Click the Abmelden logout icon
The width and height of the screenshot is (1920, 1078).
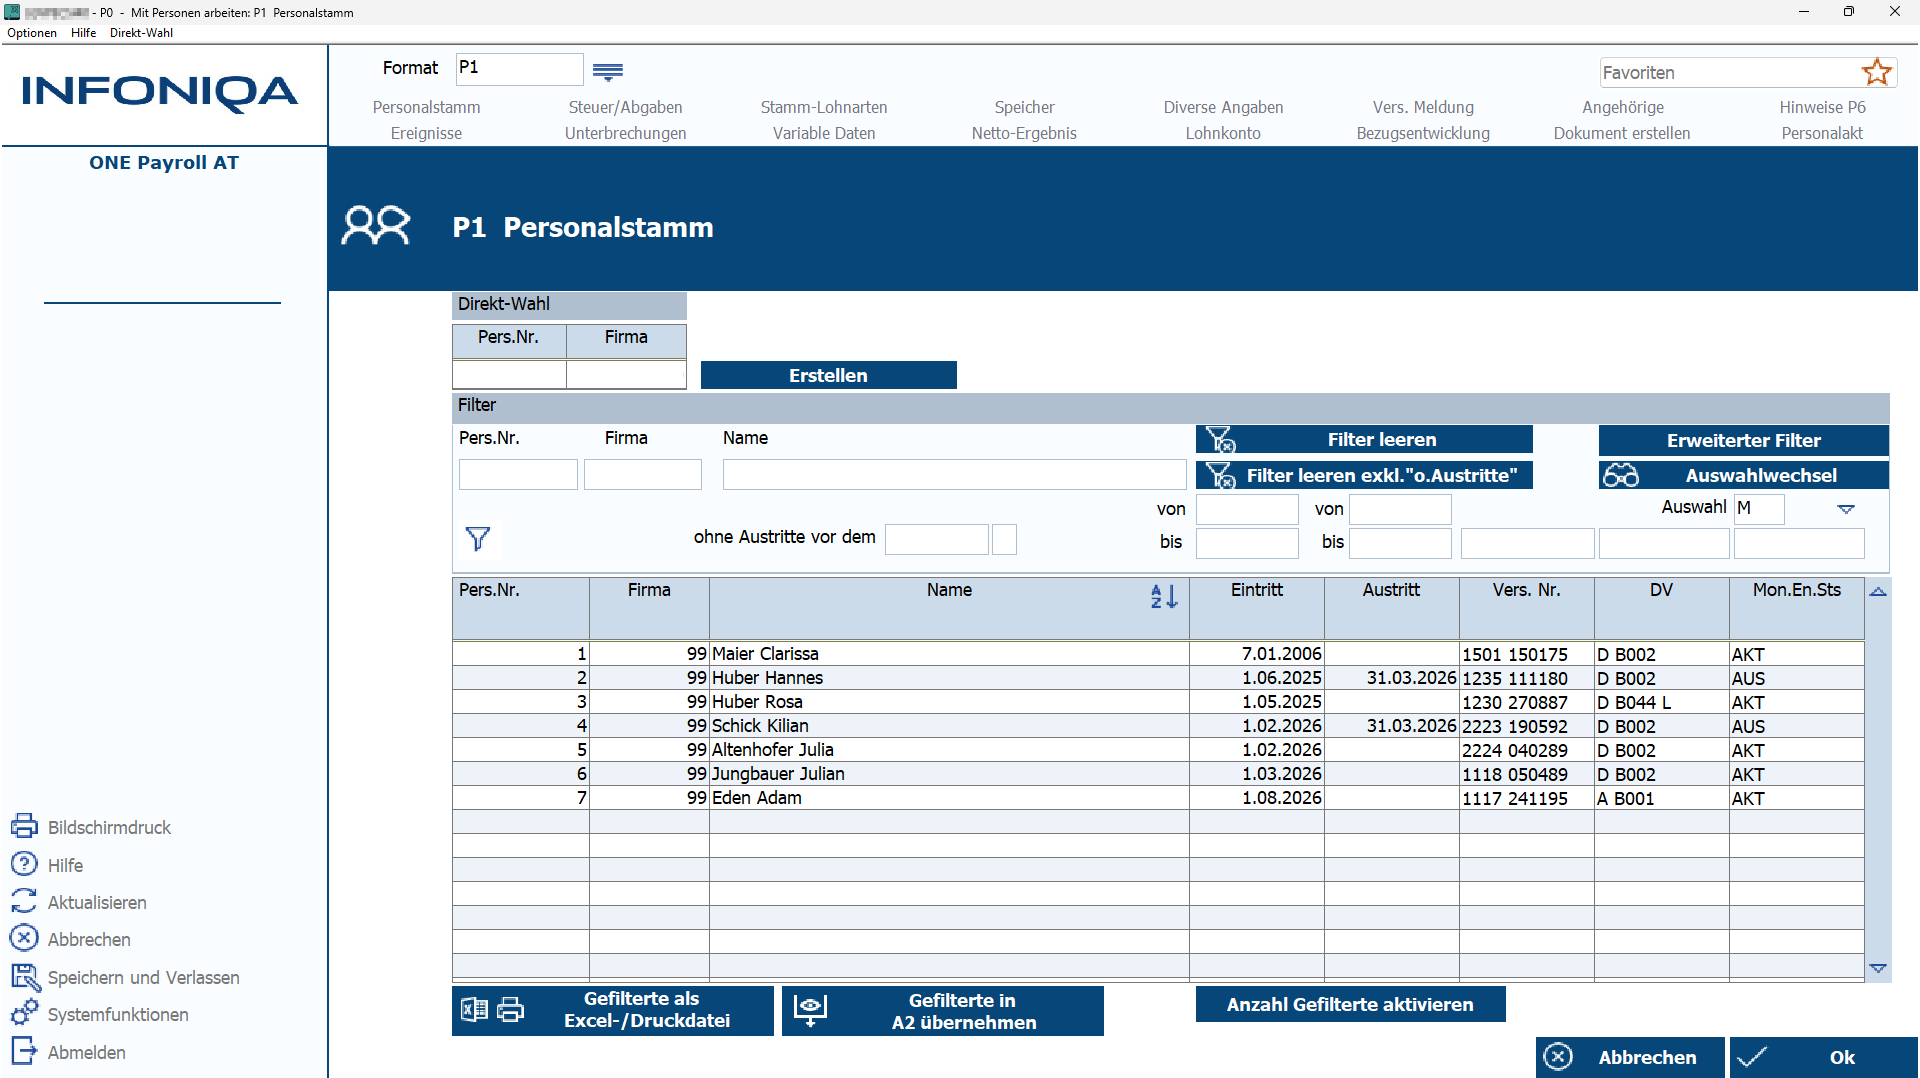point(24,1051)
